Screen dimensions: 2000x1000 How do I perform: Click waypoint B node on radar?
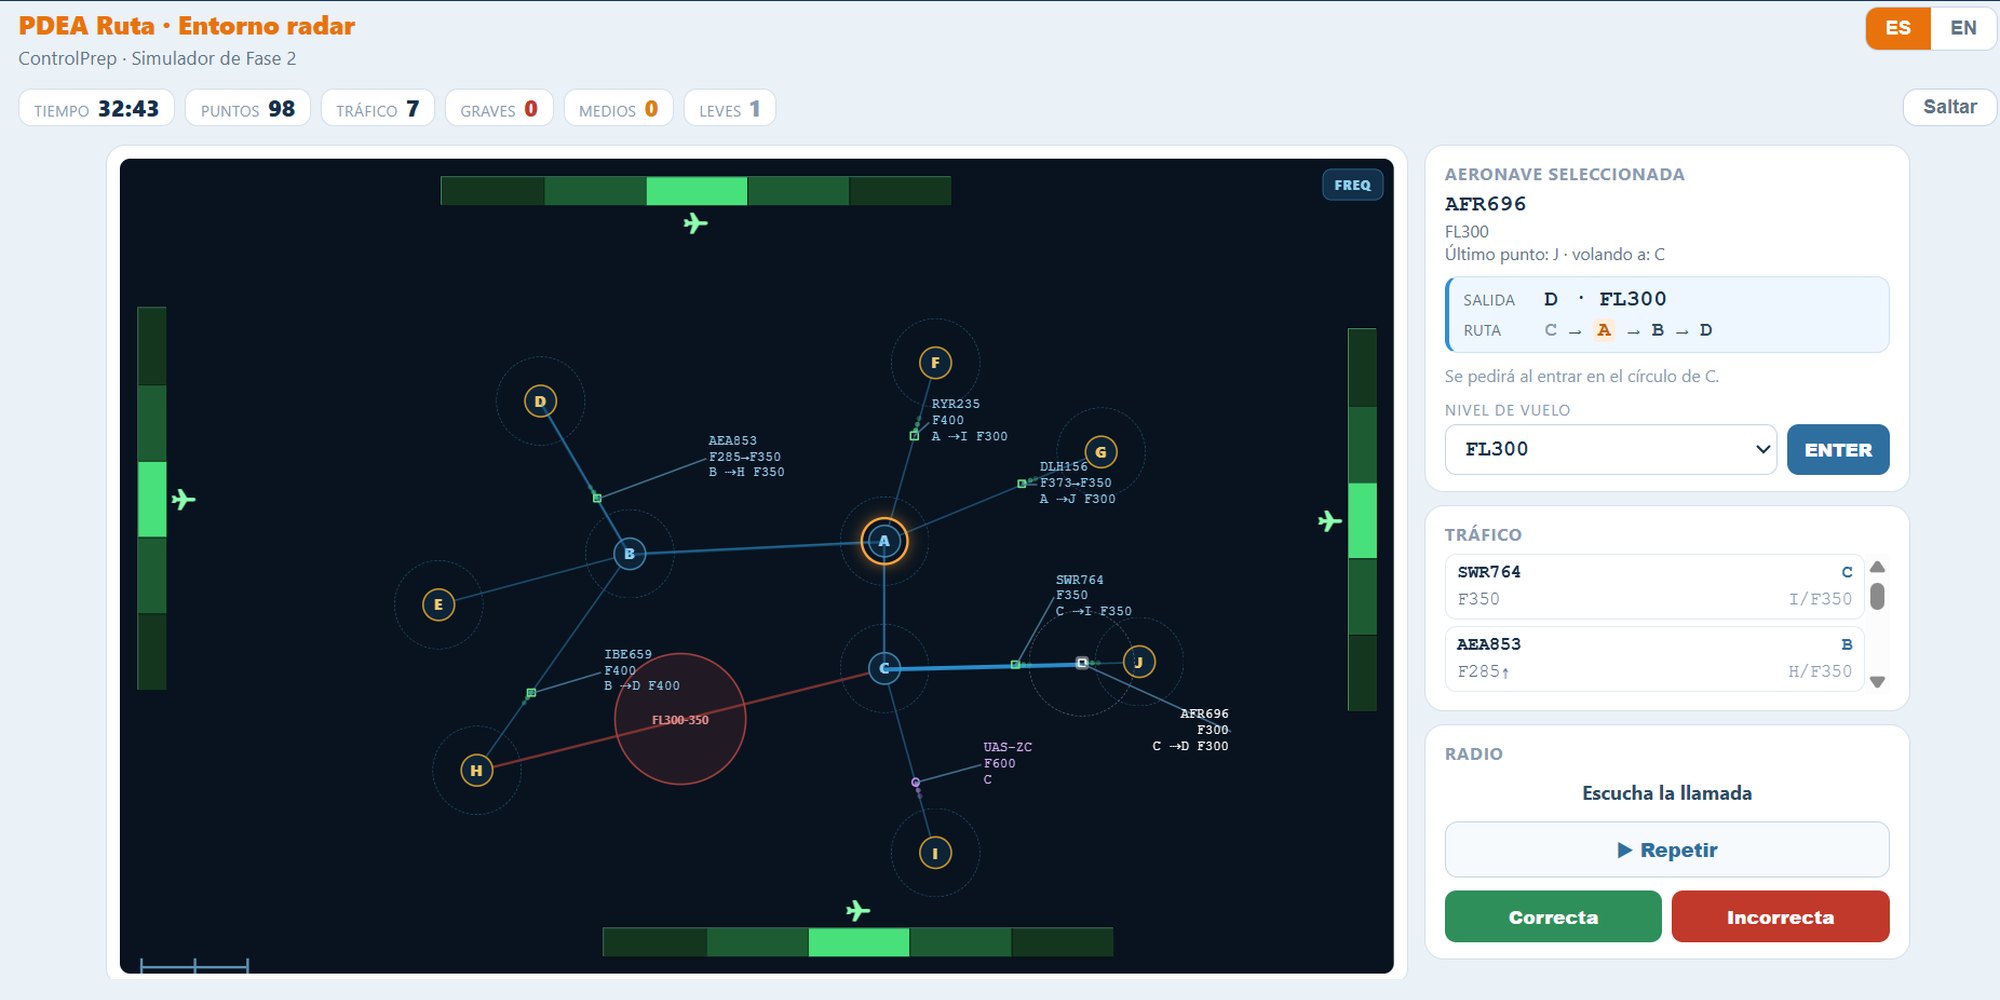[x=629, y=553]
